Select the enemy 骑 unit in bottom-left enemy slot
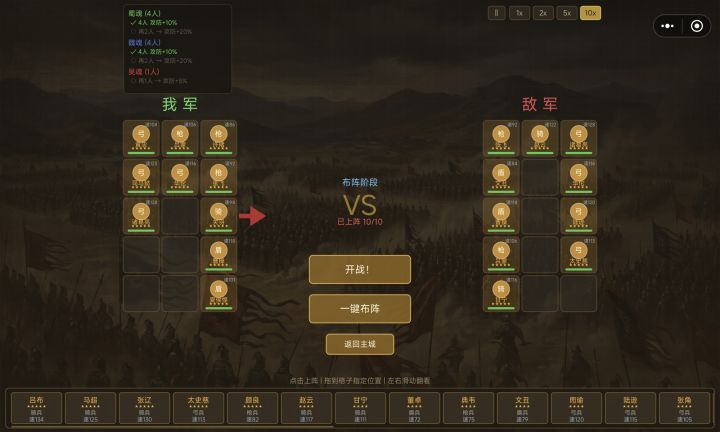The image size is (720, 432). (501, 293)
